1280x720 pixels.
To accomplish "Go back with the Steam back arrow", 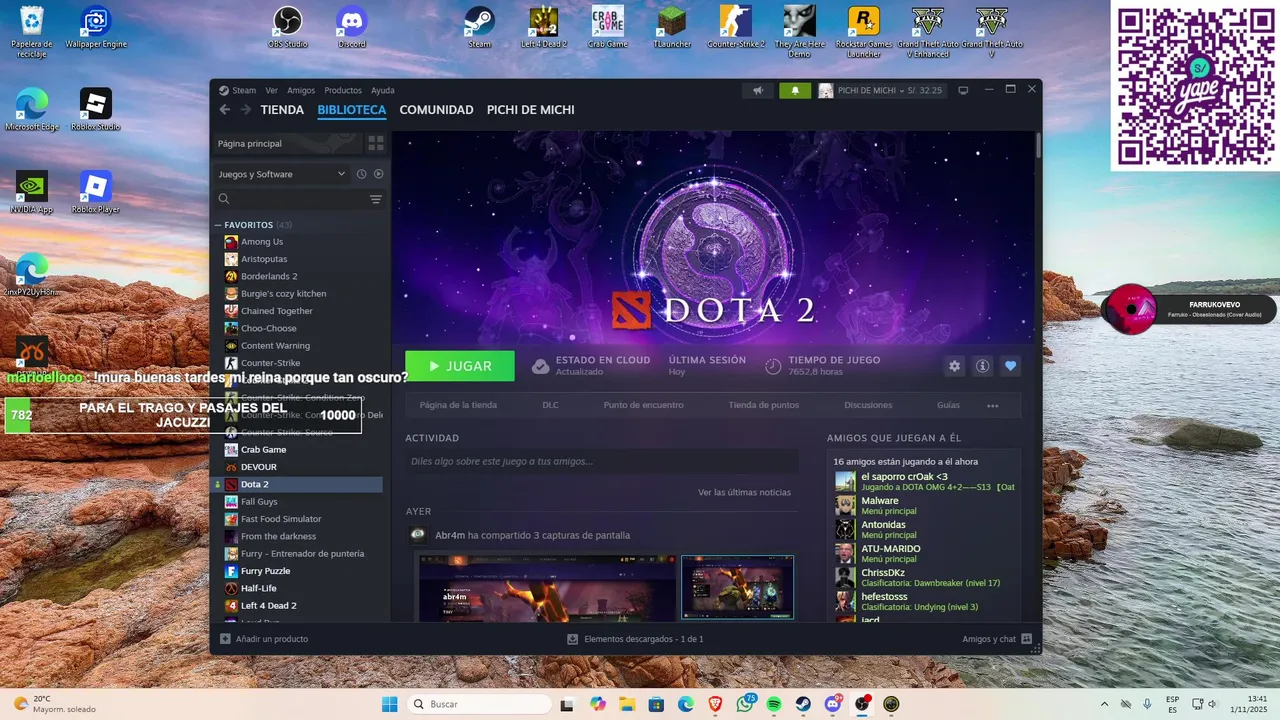I will (225, 110).
